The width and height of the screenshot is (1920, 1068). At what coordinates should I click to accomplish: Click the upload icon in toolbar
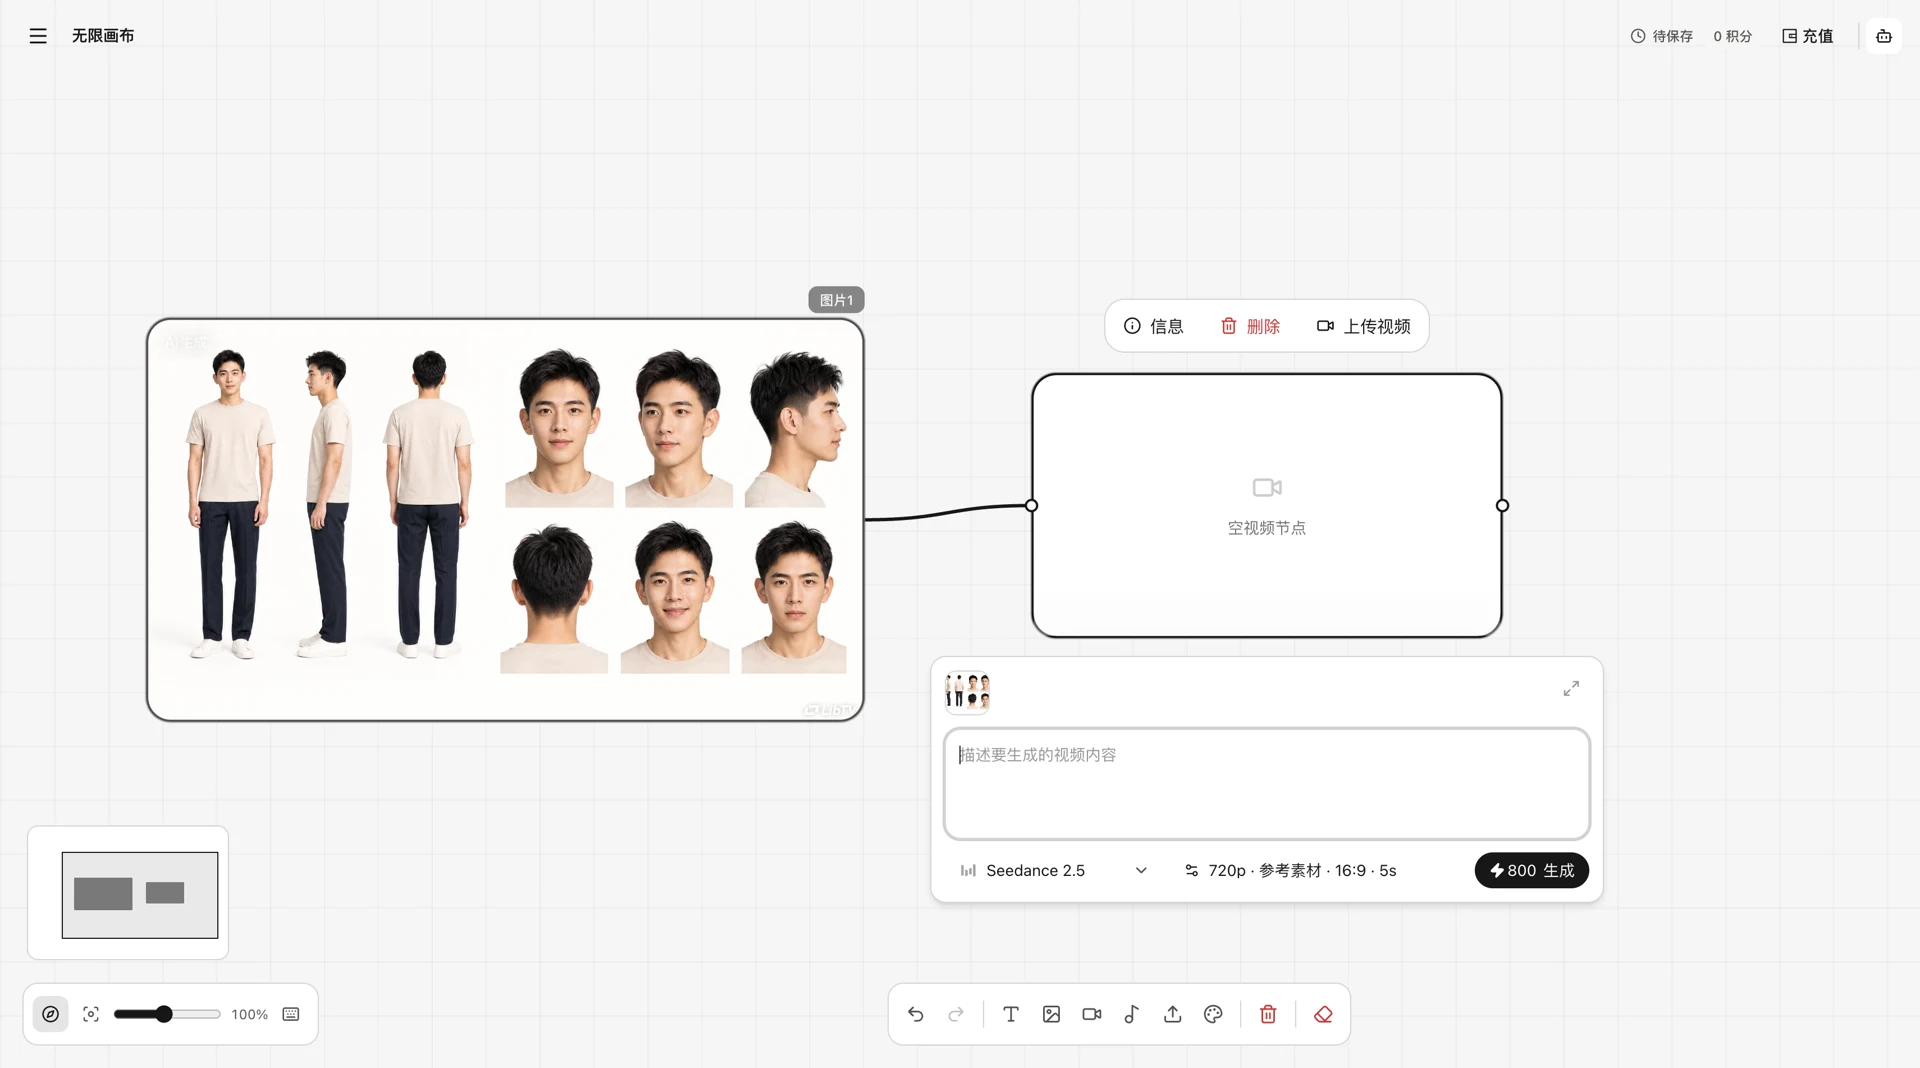(1173, 1014)
